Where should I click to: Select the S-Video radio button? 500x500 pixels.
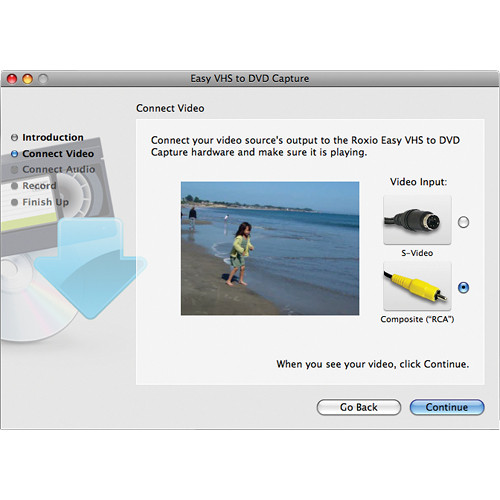[463, 222]
